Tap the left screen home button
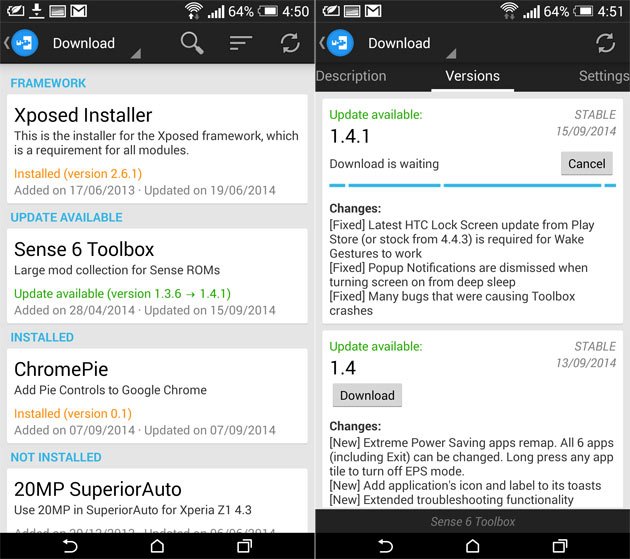 157,546
